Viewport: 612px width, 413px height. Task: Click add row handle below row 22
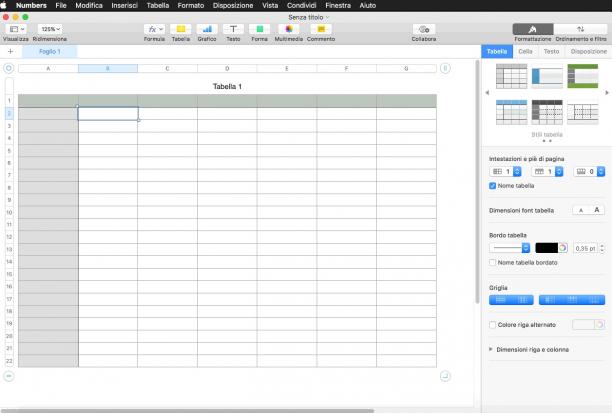[9, 376]
